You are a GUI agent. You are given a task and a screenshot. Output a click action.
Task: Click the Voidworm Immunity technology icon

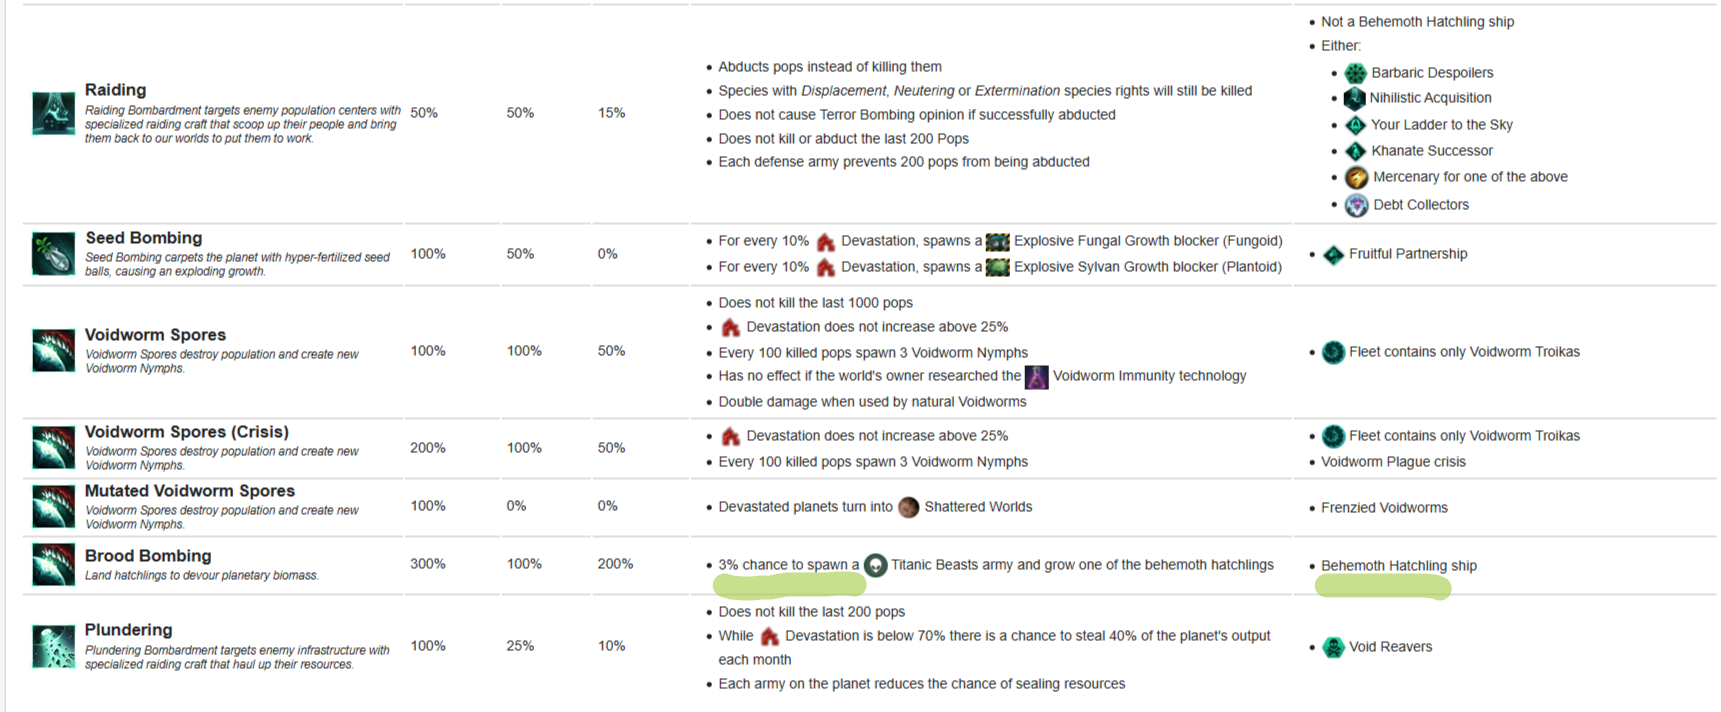tap(1037, 376)
